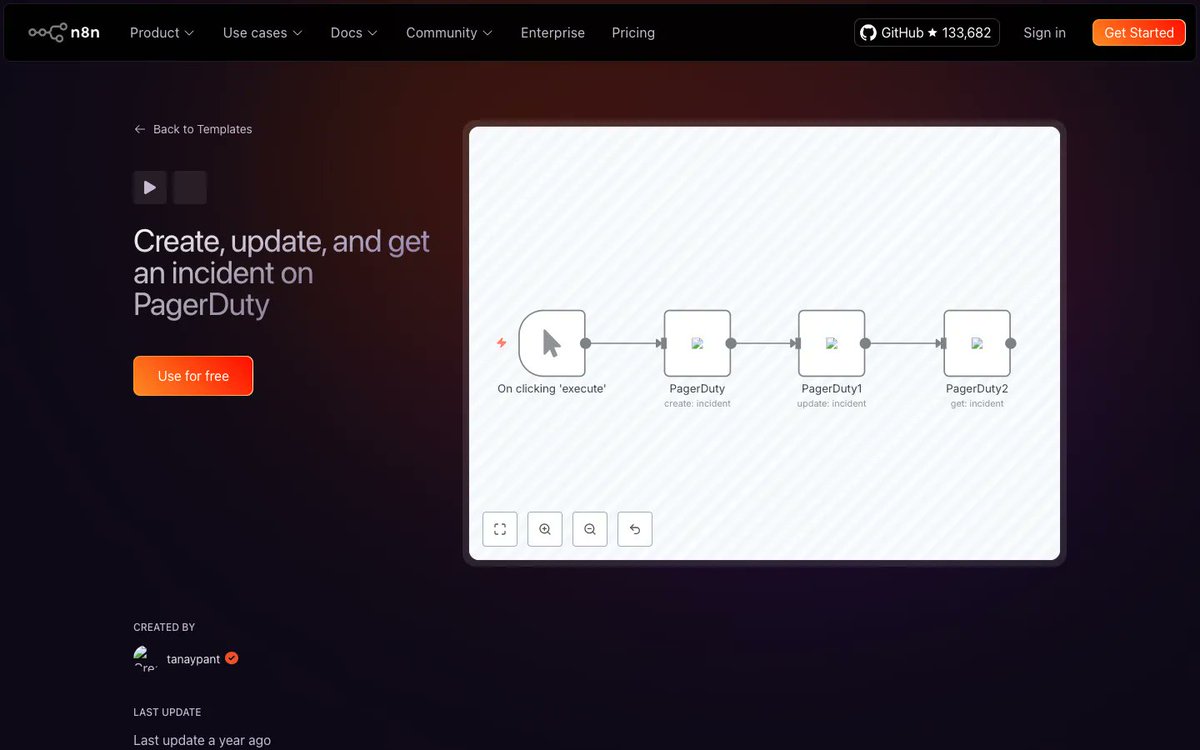
Task: Click the template title heading
Action: pyautogui.click(x=282, y=273)
